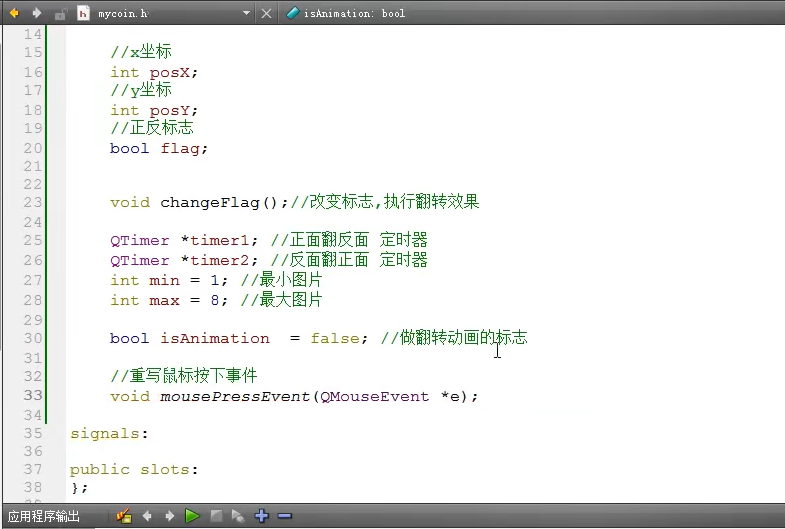Click the //改变标志,执行翻转效果 comment
This screenshot has height=529, width=785.
(x=384, y=202)
